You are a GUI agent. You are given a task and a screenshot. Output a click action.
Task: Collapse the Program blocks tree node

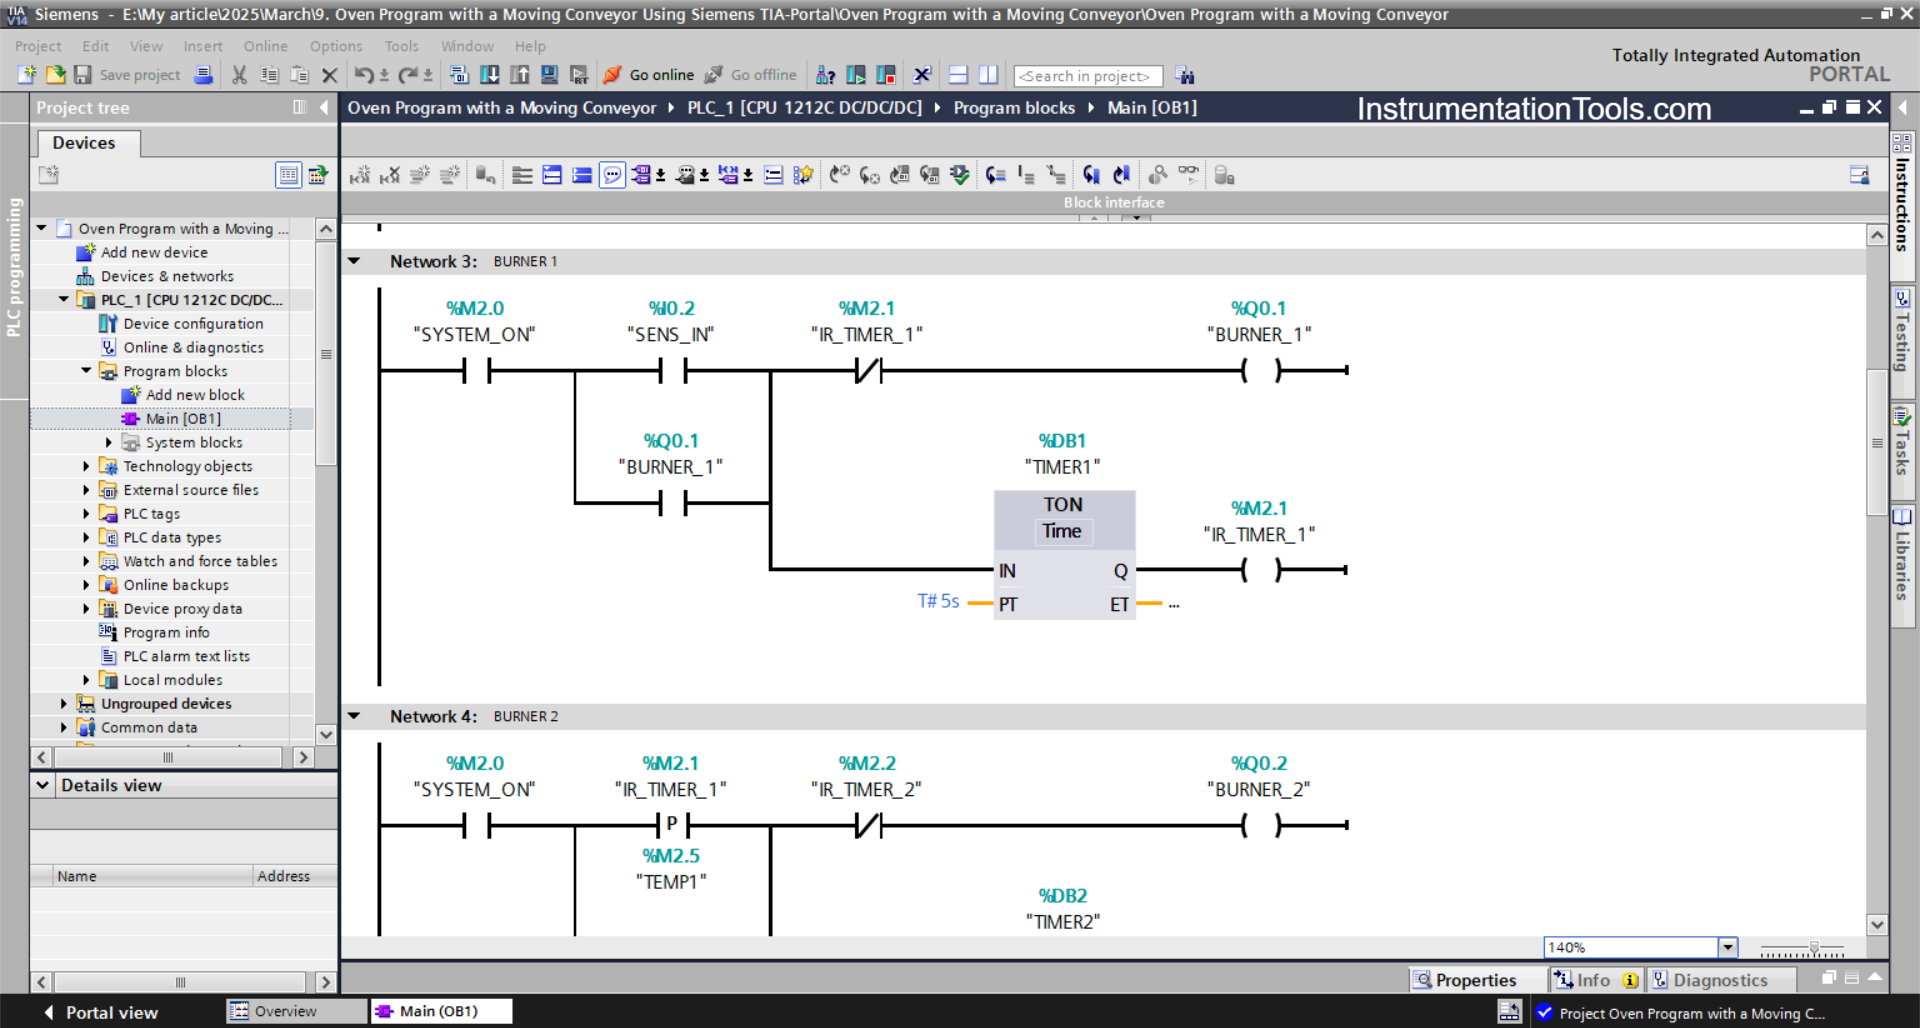click(x=86, y=371)
